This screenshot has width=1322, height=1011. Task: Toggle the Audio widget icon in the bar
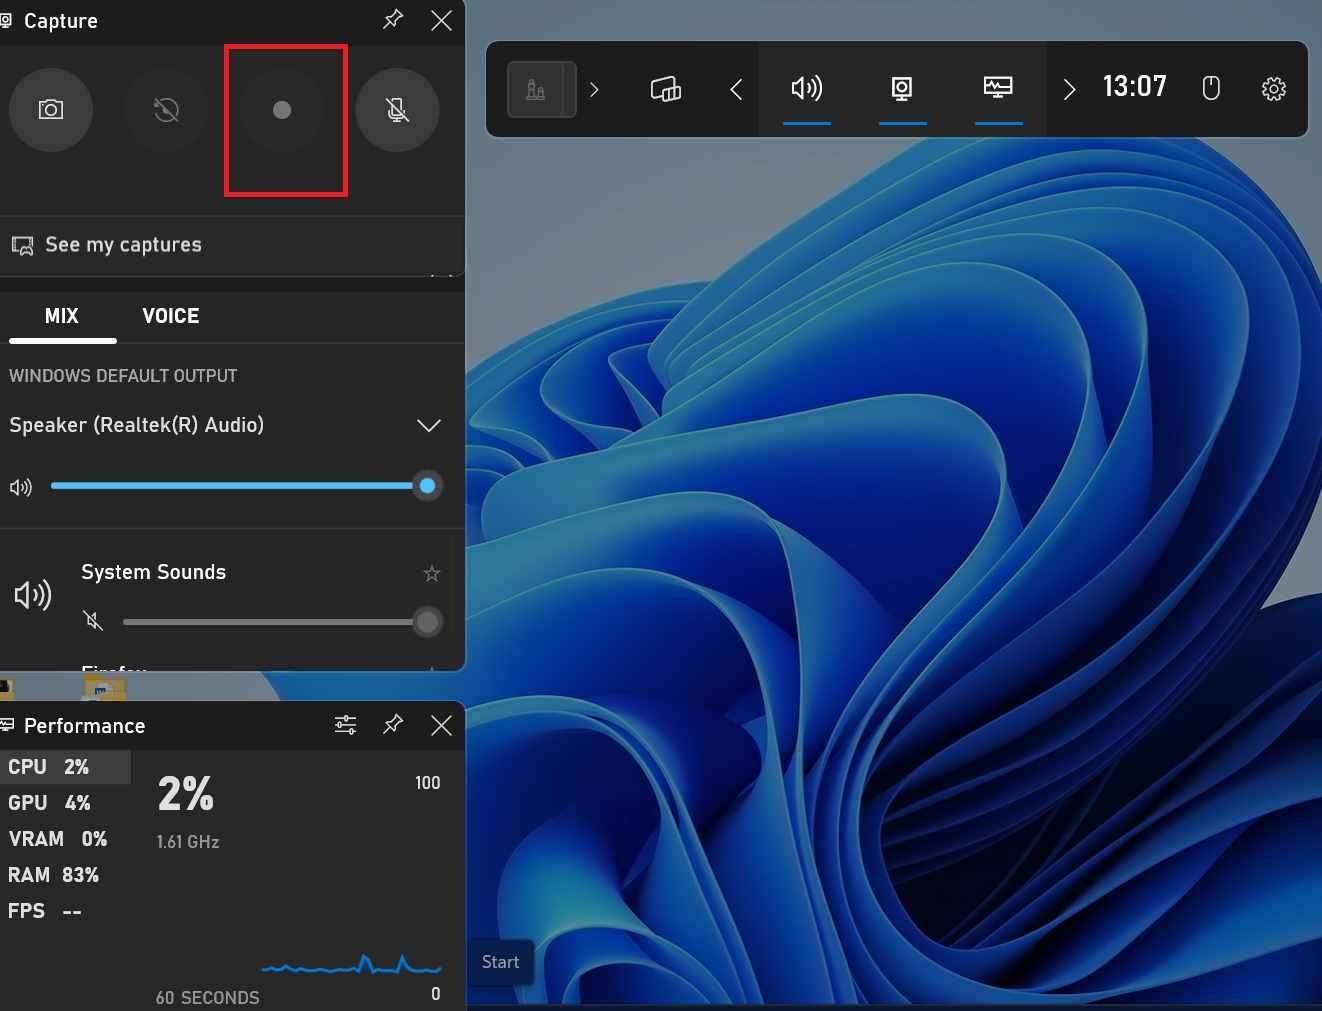tap(807, 89)
